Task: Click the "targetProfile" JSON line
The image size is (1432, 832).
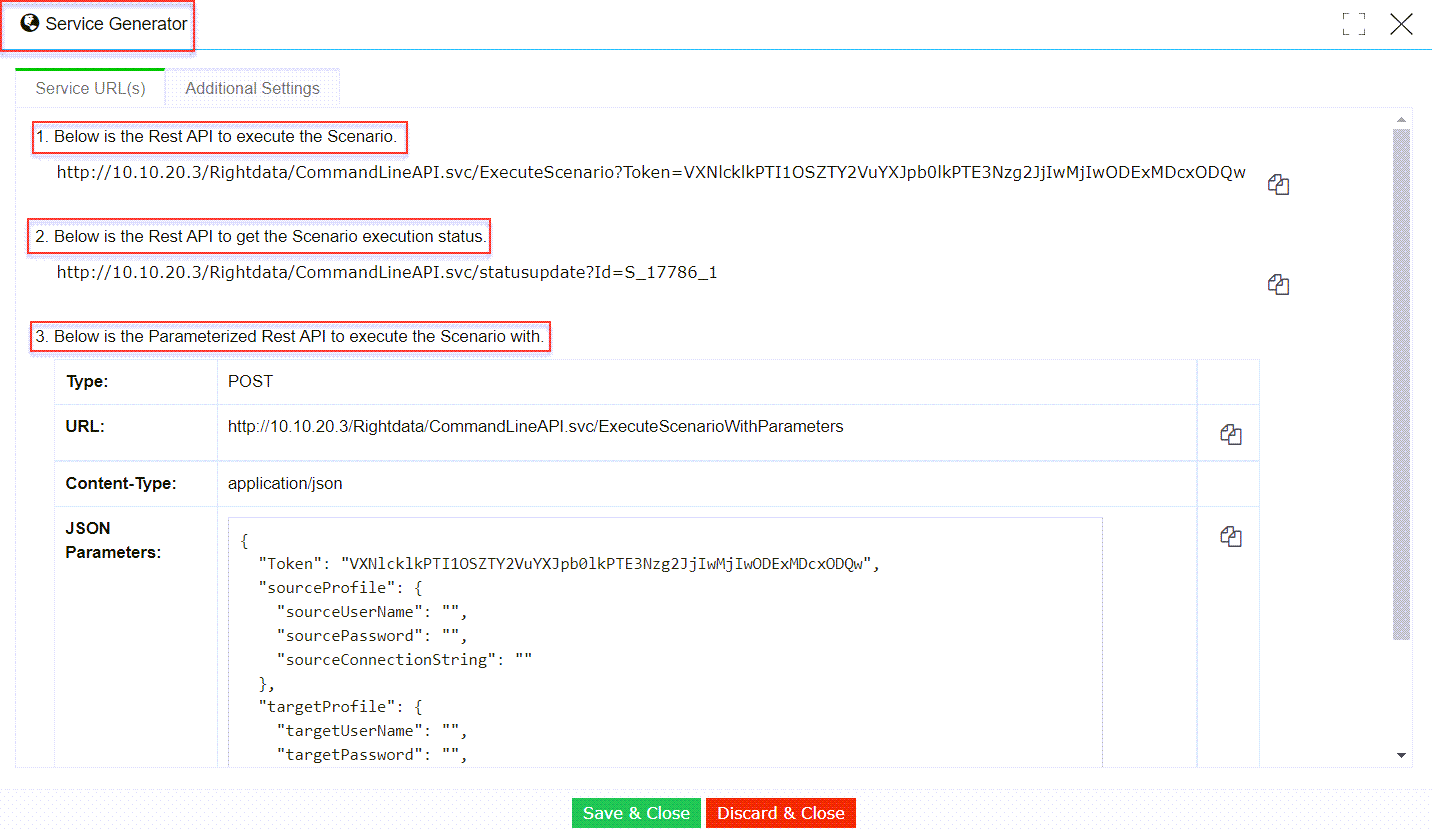Action: (x=341, y=707)
